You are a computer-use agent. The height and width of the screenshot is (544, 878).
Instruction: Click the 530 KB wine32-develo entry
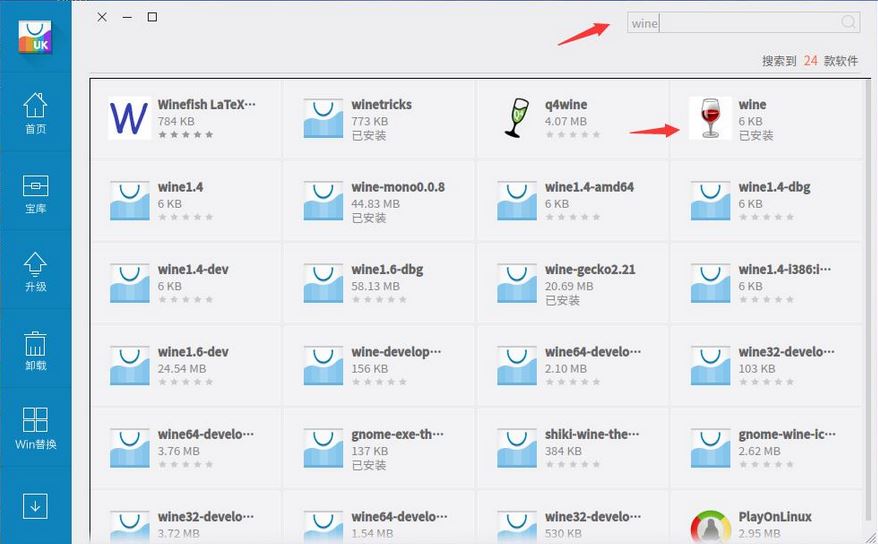[573, 518]
